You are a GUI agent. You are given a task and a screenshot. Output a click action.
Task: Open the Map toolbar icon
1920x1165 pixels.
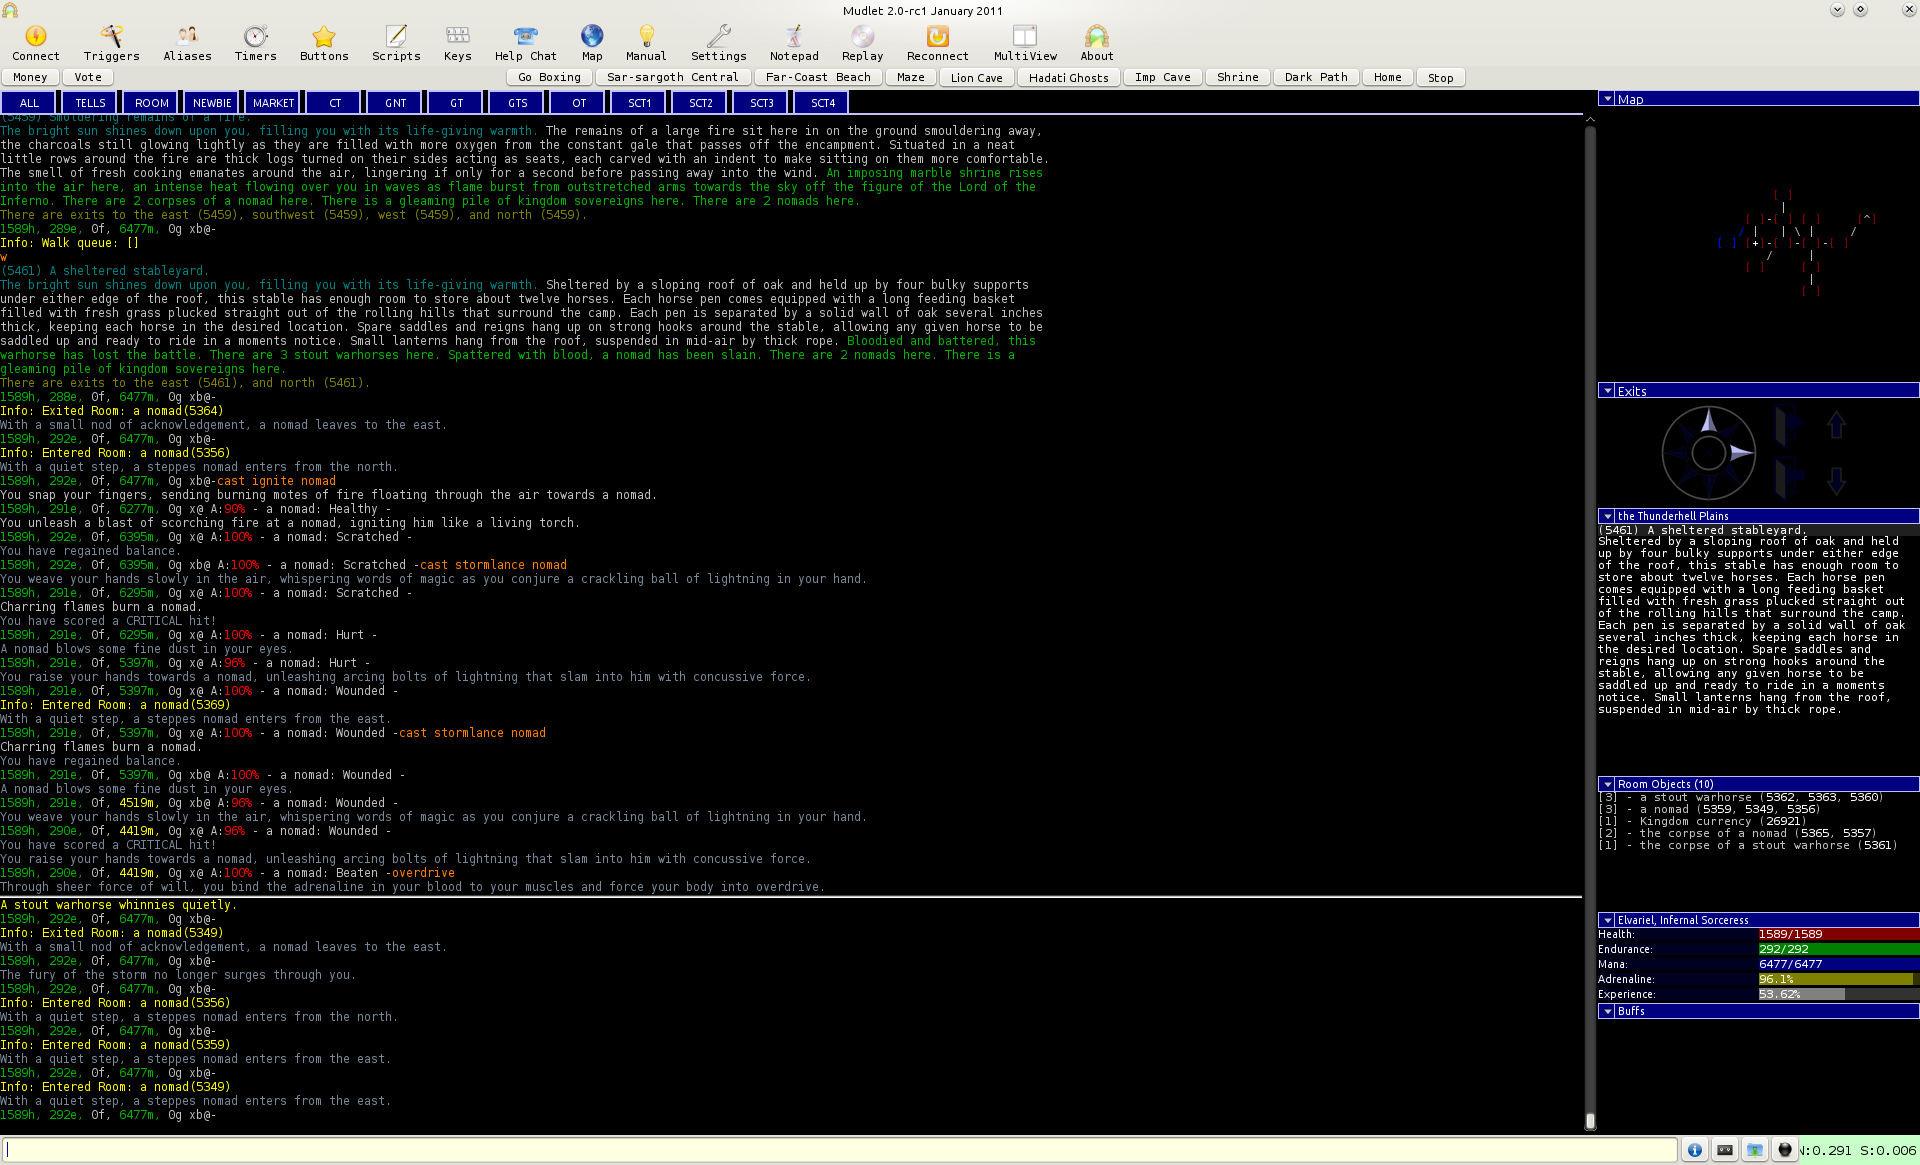(x=592, y=44)
